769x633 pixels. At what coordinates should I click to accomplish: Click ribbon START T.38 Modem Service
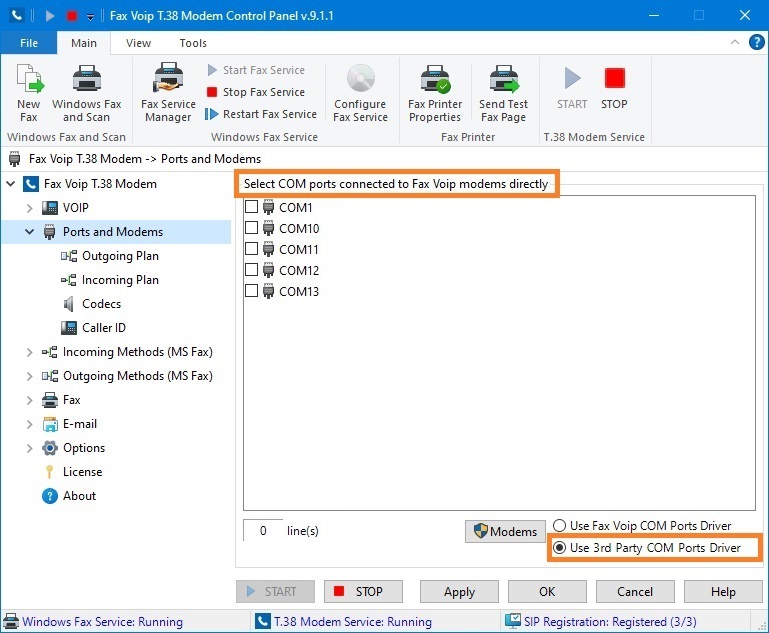tap(572, 89)
